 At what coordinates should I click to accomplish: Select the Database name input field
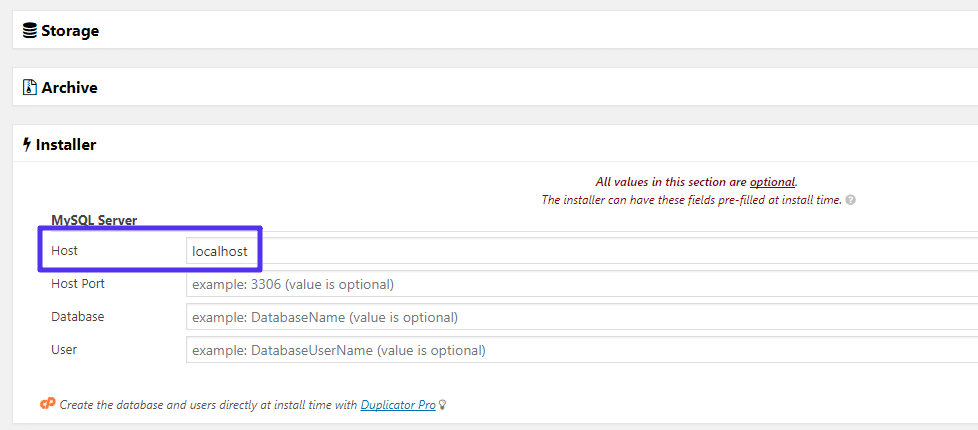pyautogui.click(x=580, y=317)
